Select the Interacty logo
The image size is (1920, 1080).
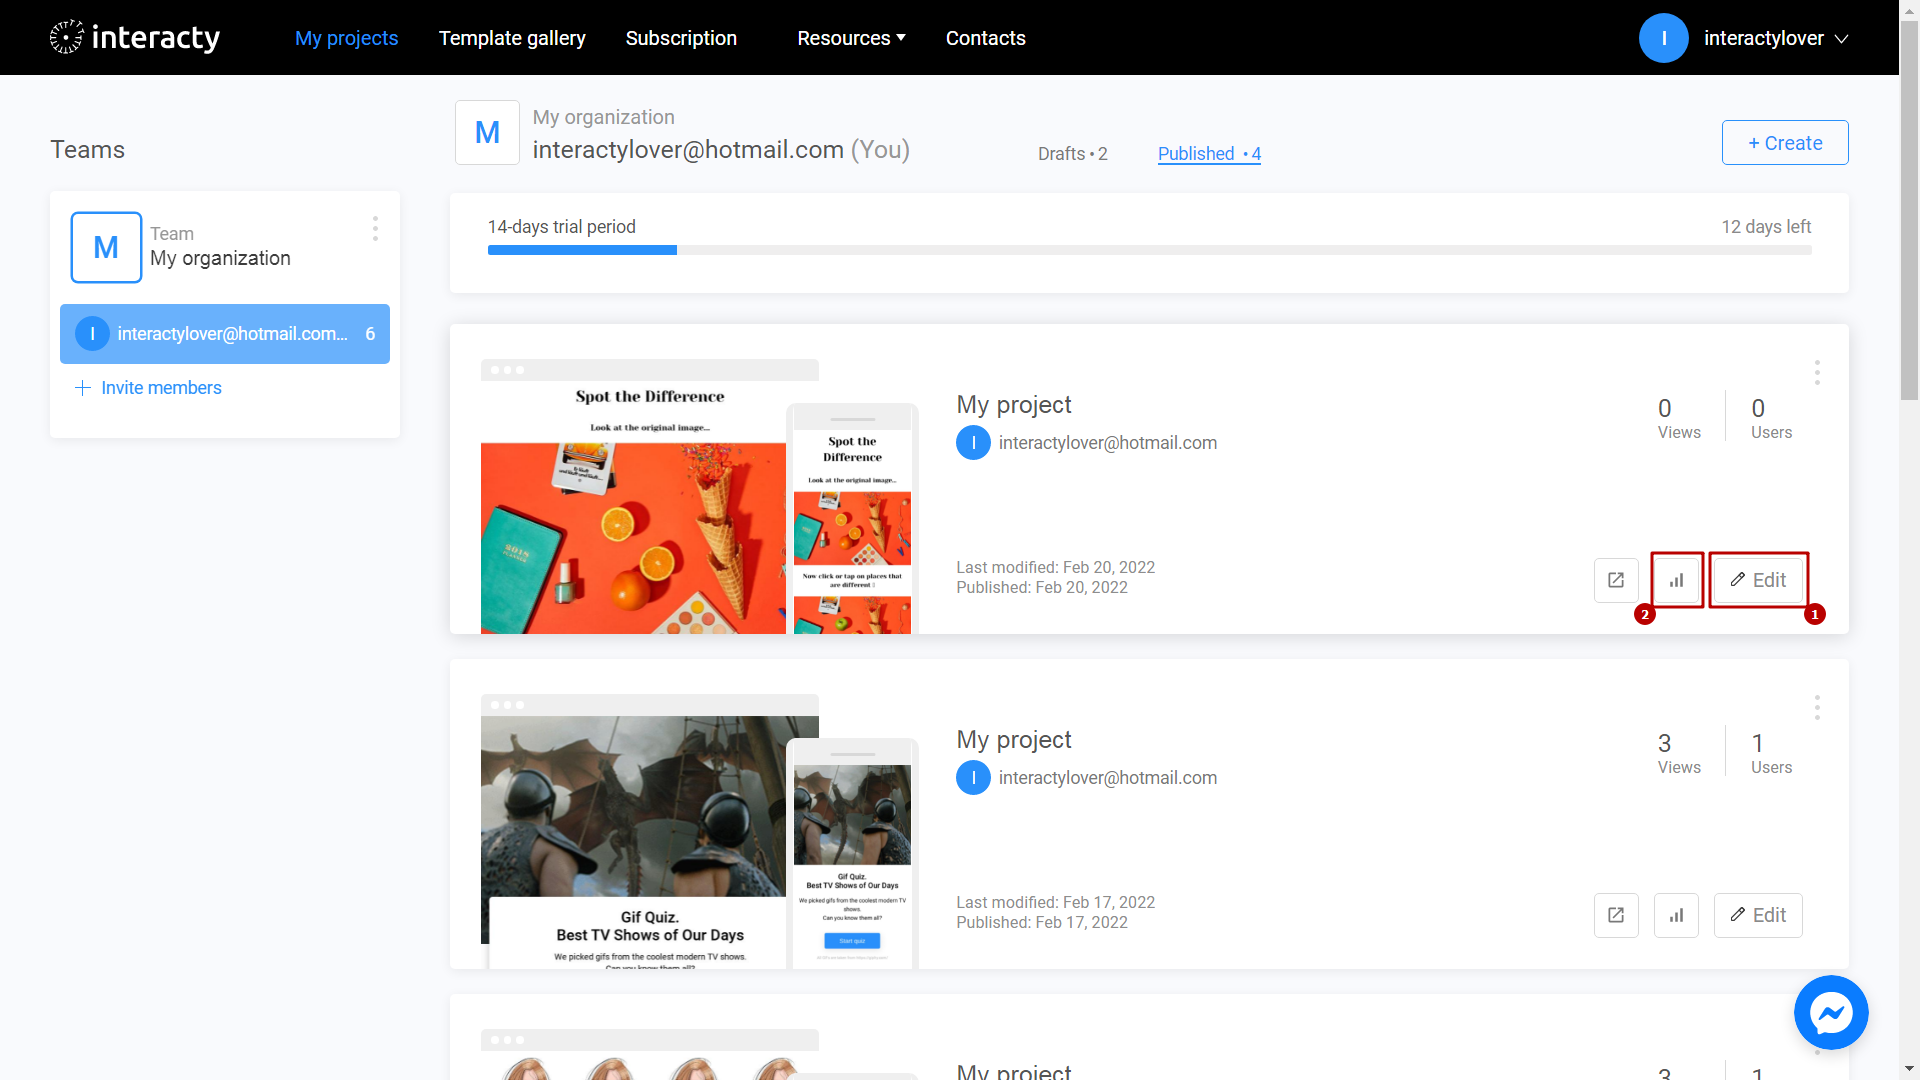[x=133, y=37]
